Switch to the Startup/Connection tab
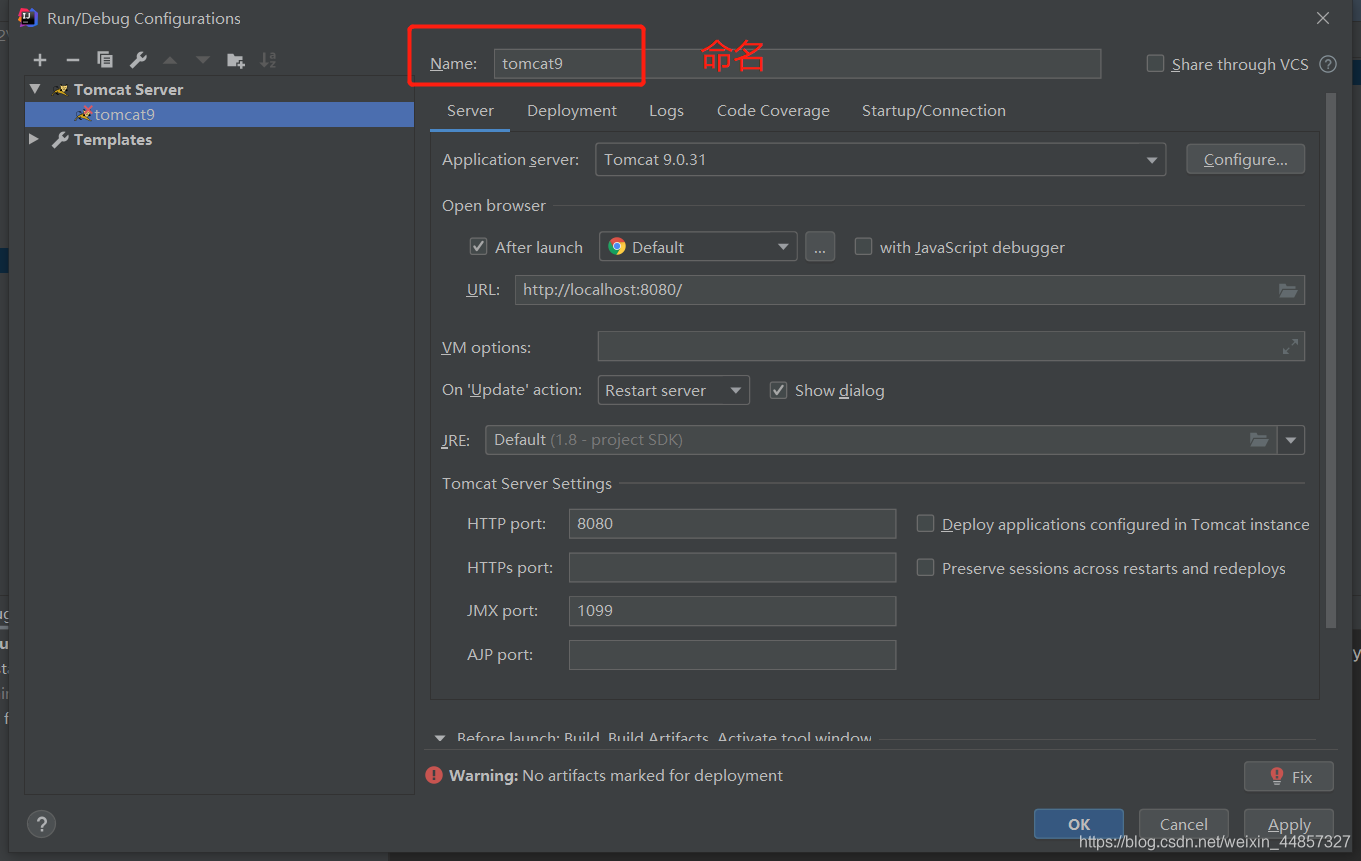1361x861 pixels. [x=934, y=111]
